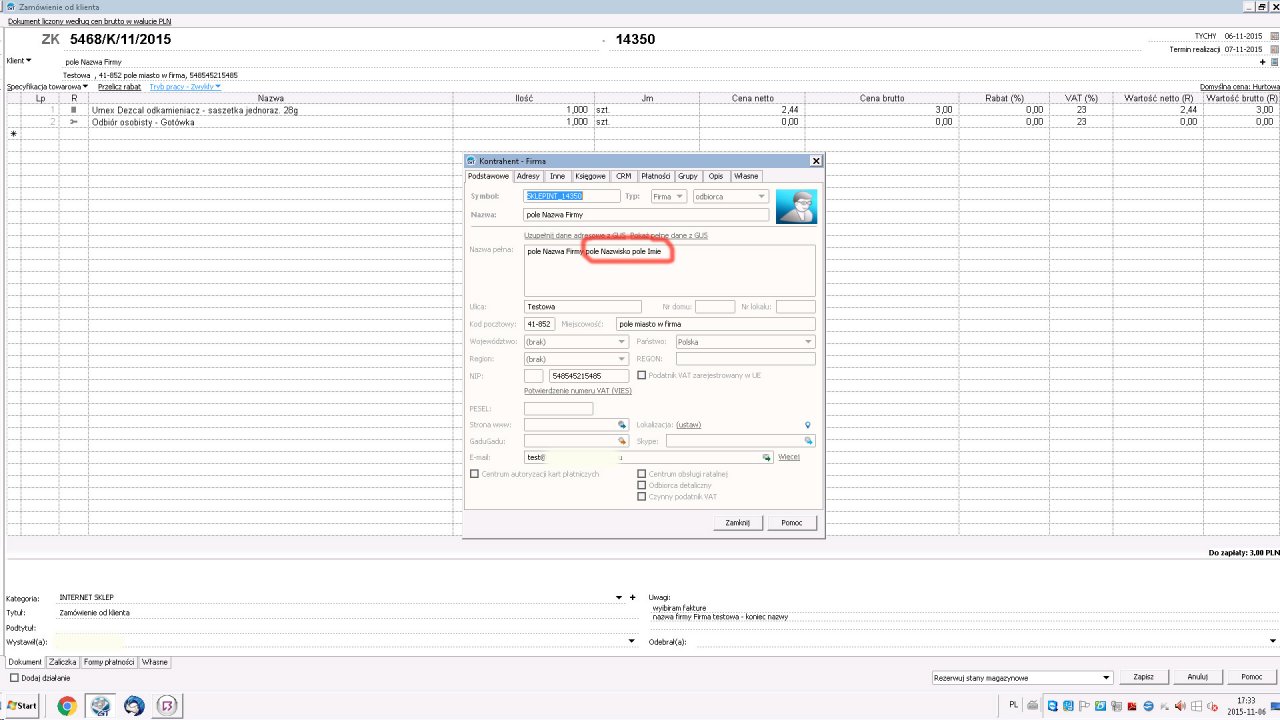Image resolution: width=1280 pixels, height=720 pixels.
Task: Open the Płatności tab
Action: pos(655,176)
